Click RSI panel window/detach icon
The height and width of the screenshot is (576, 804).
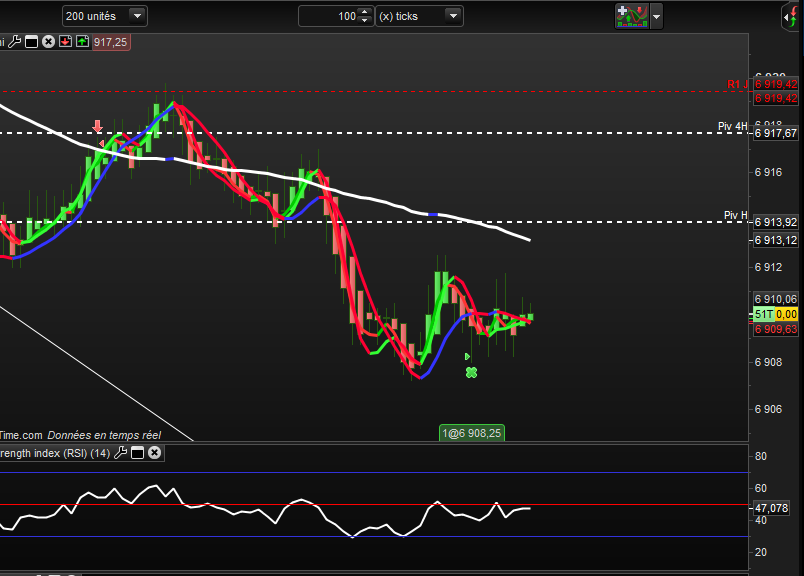[137, 452]
